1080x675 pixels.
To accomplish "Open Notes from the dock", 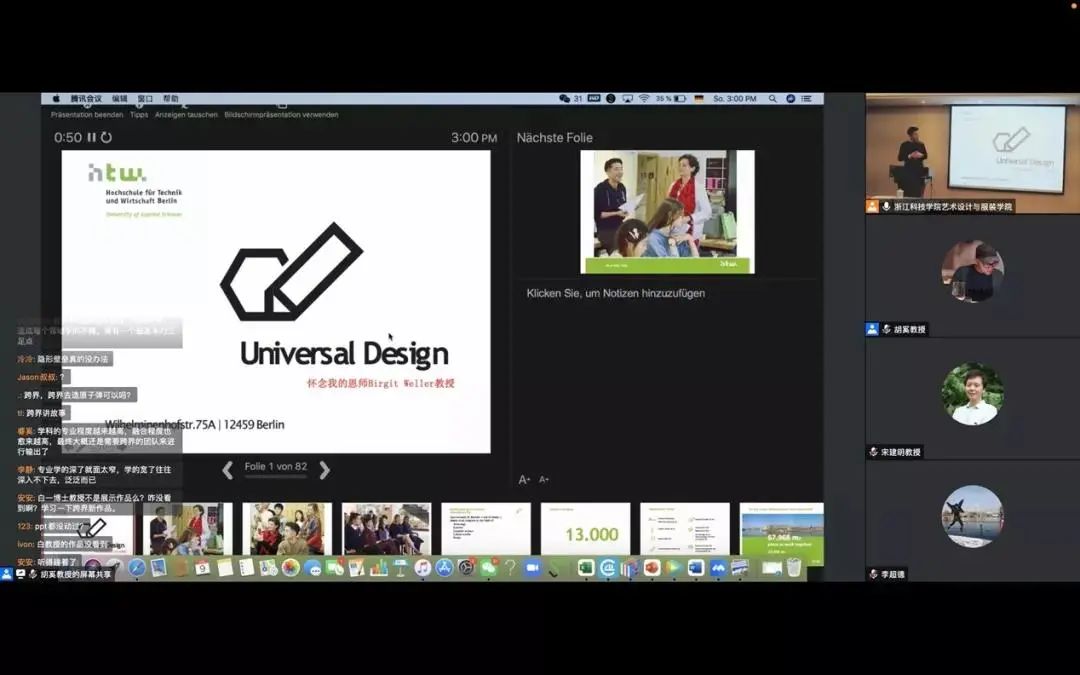I will (225, 568).
